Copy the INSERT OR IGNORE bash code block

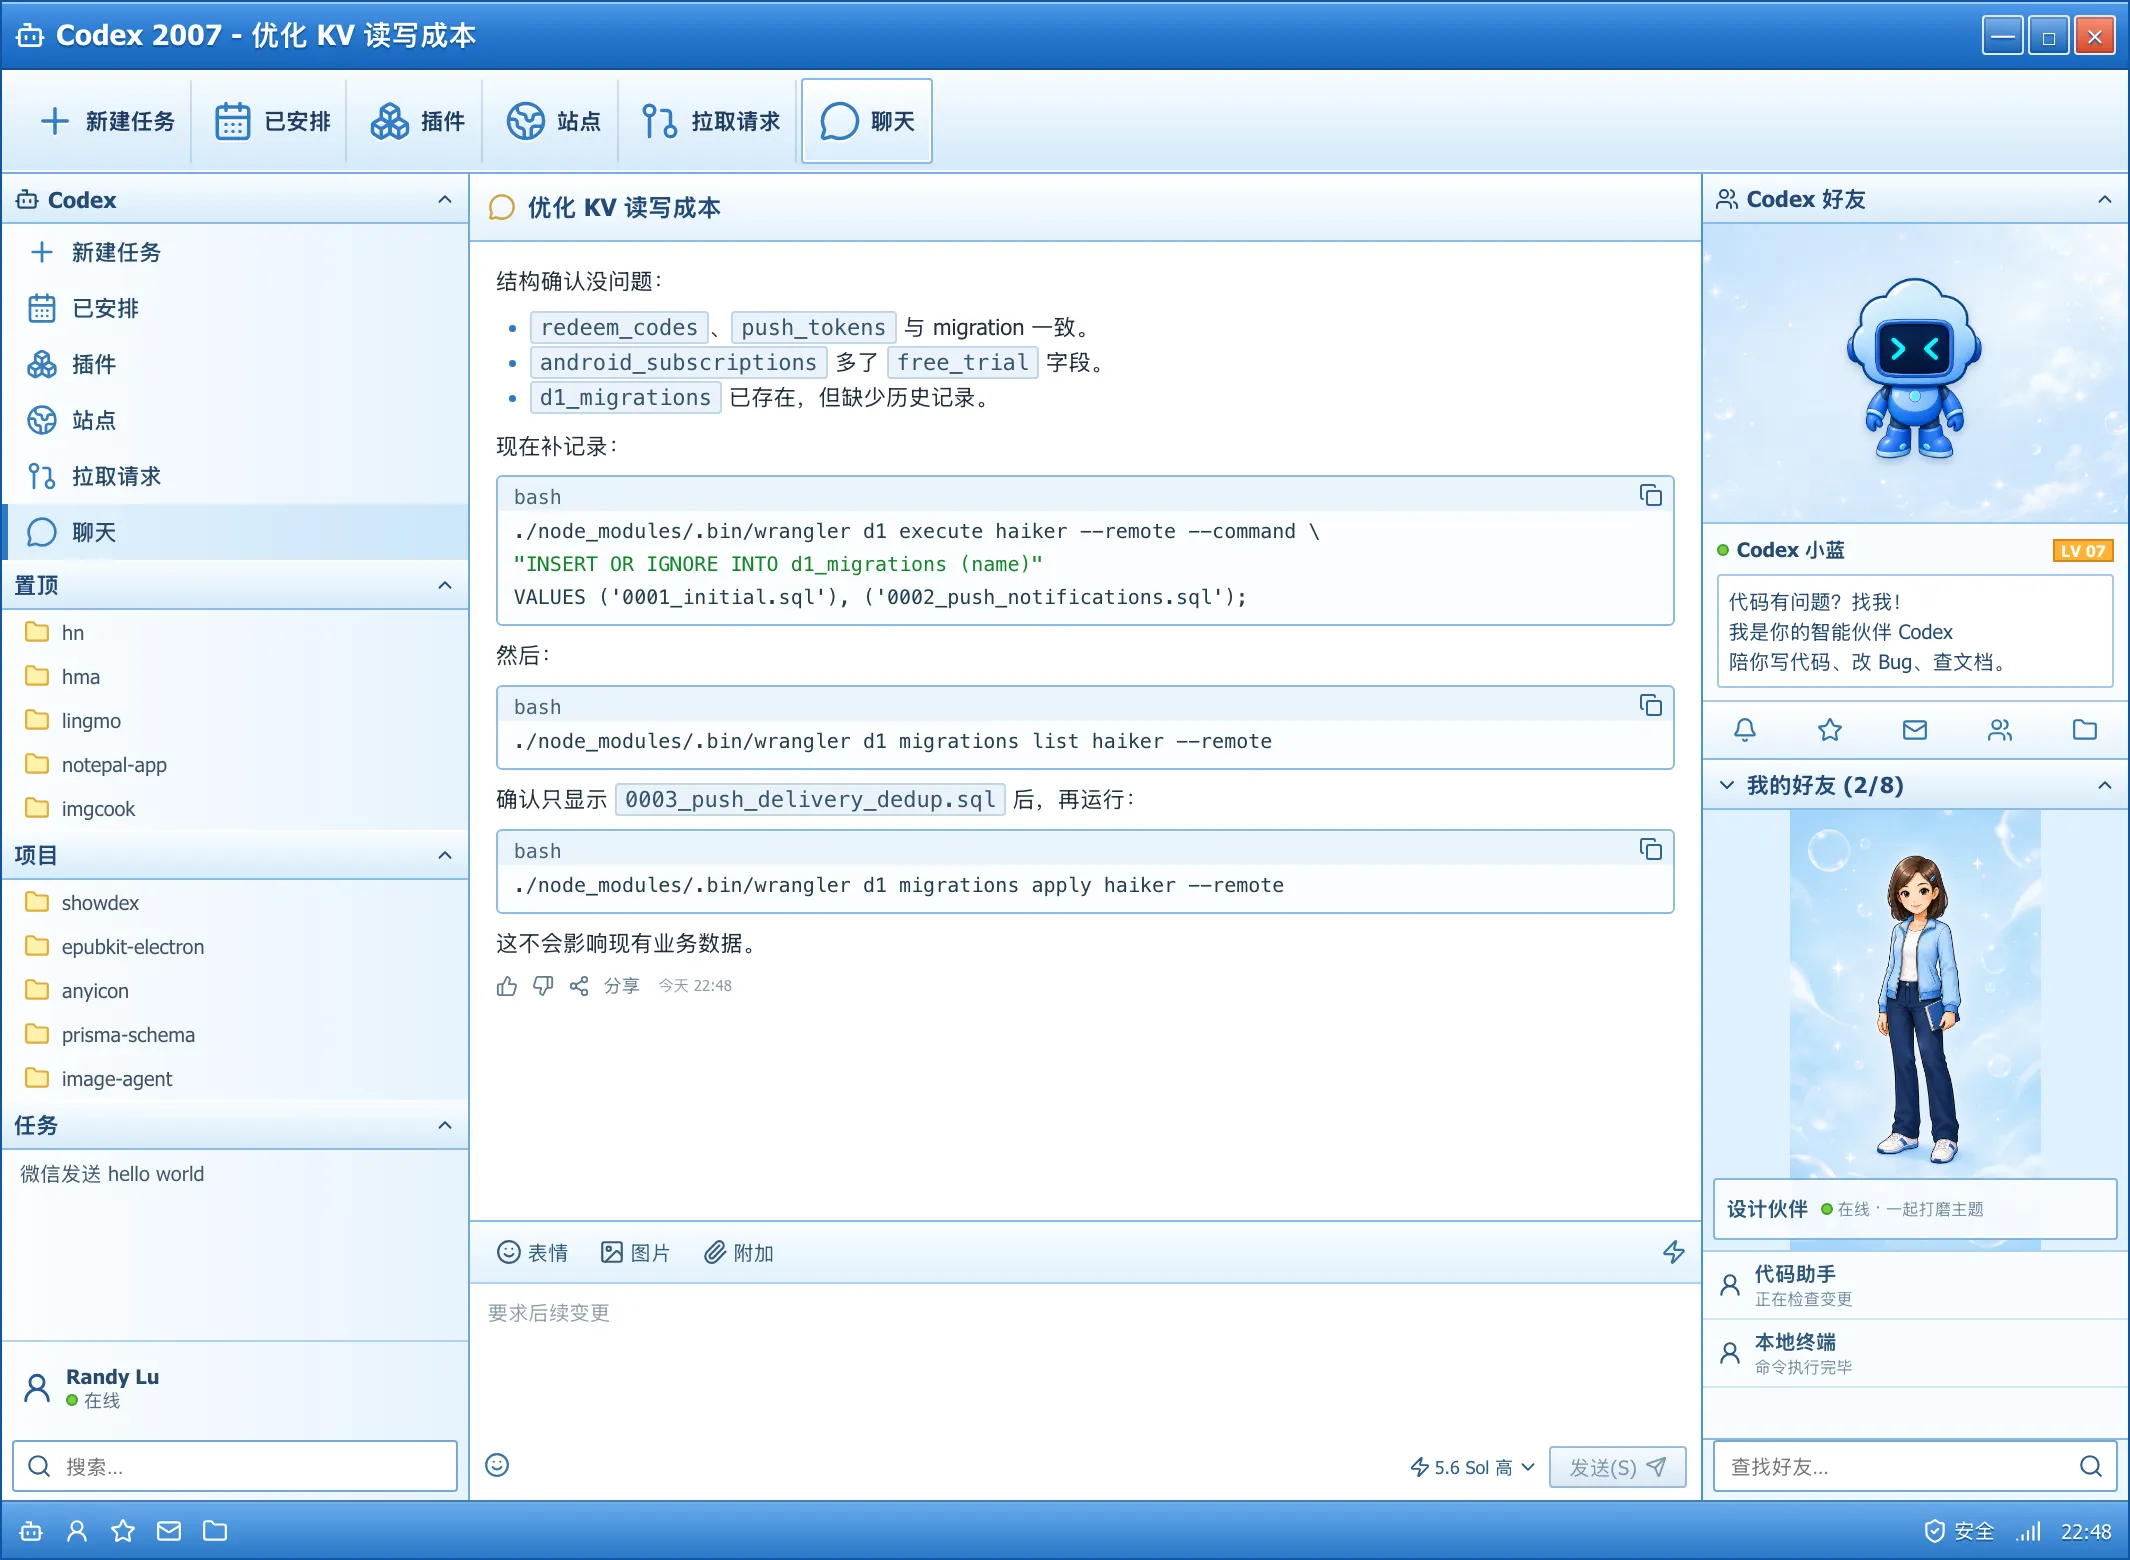[1650, 495]
